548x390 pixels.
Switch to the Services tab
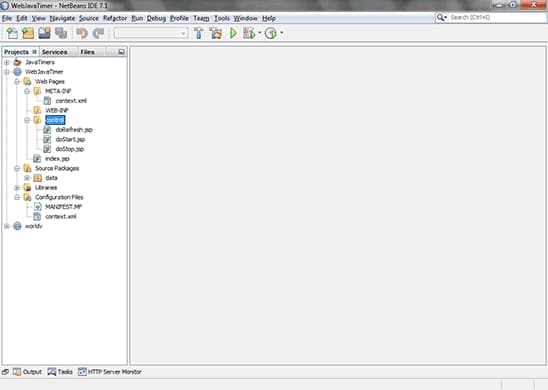coord(55,52)
